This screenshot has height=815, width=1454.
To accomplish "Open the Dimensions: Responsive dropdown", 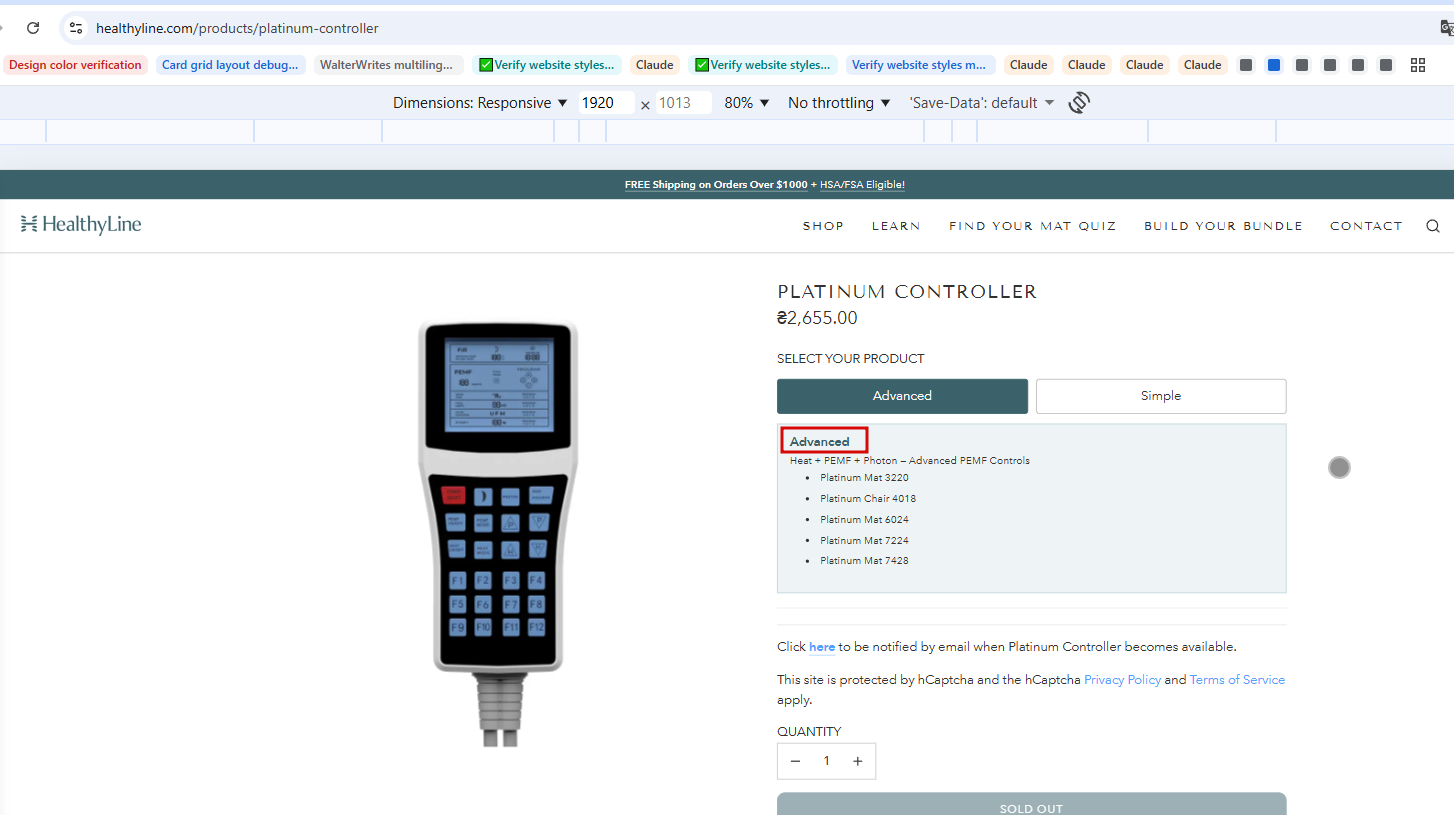I will pos(480,103).
